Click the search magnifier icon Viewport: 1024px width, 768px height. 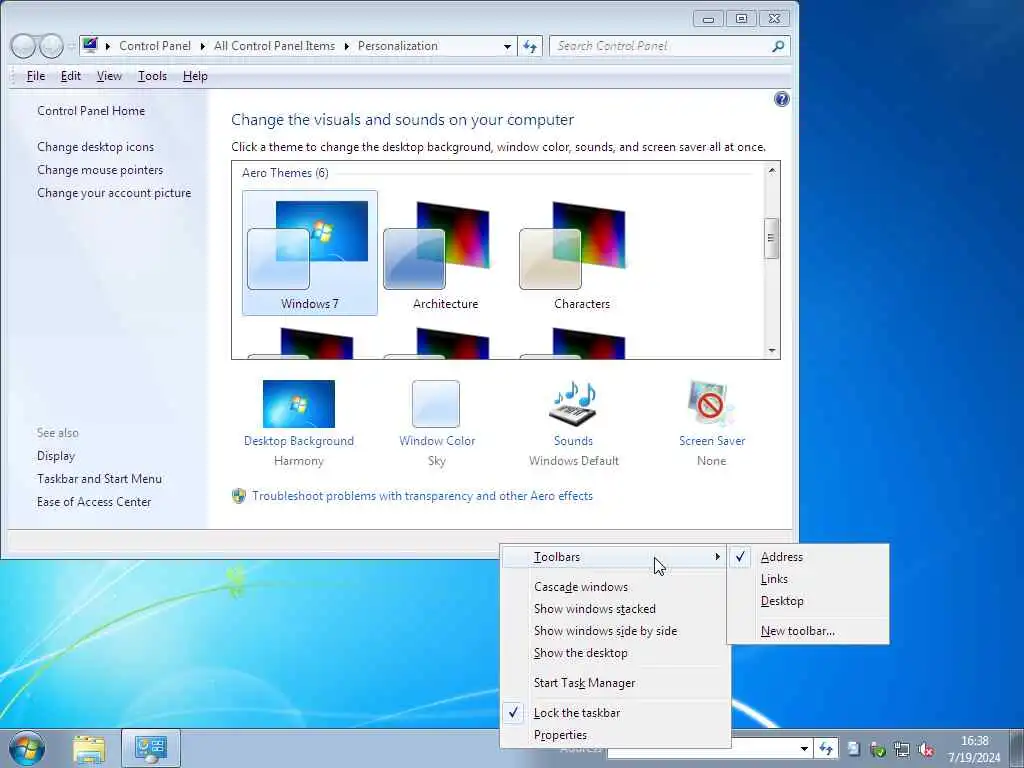click(777, 46)
